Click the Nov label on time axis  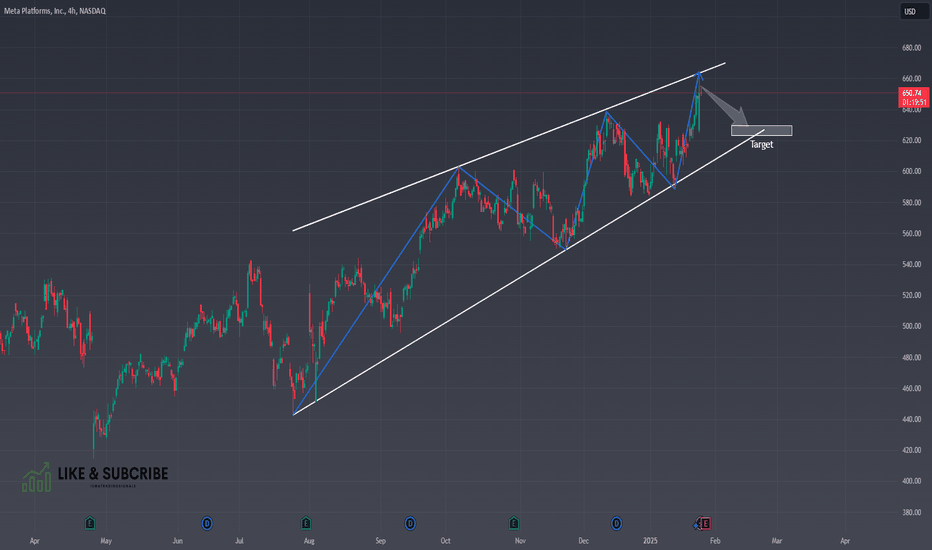coord(520,541)
